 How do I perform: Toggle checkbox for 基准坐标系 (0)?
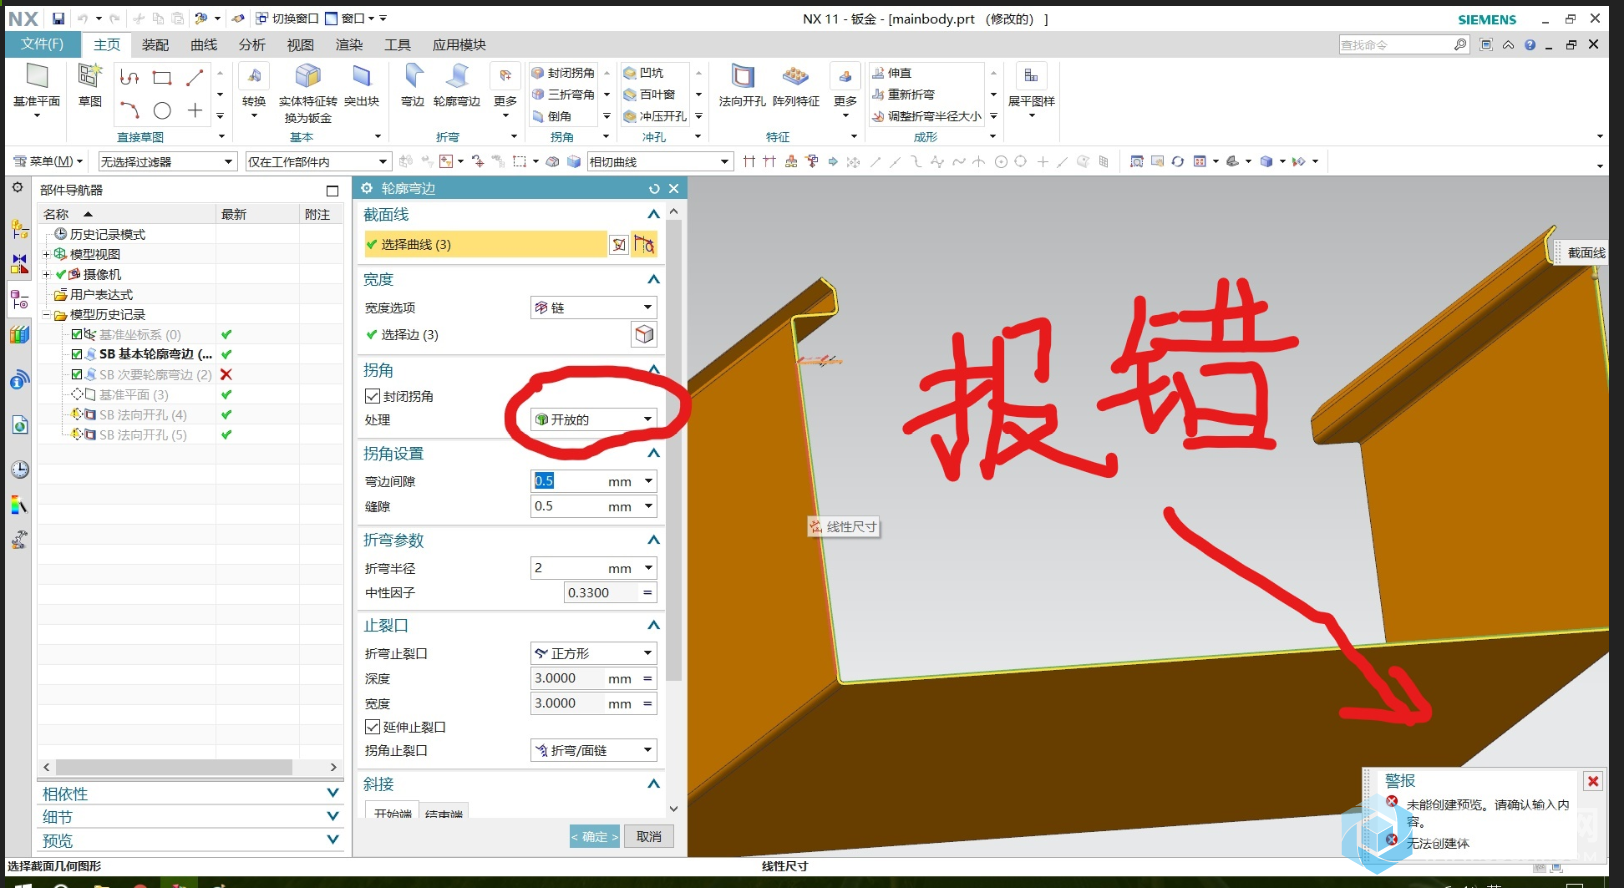pyautogui.click(x=77, y=334)
